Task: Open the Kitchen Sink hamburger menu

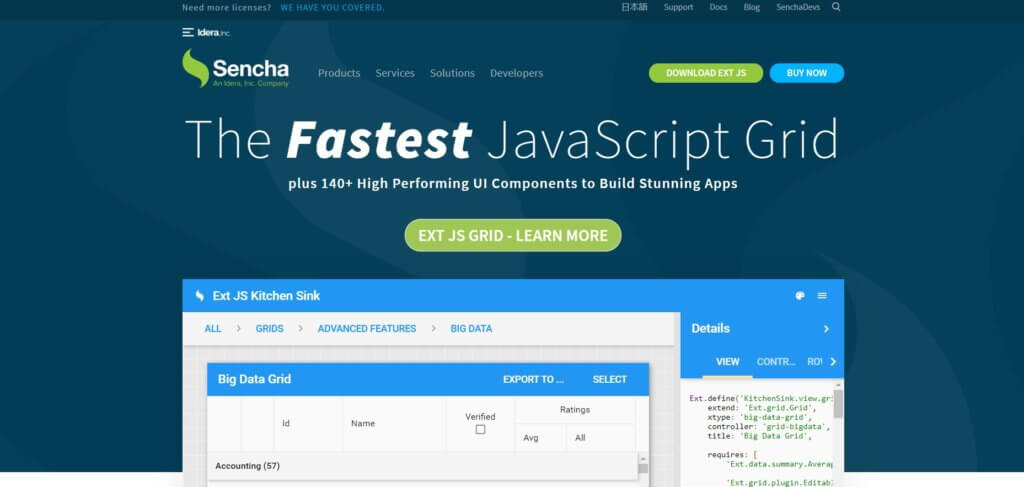Action: tap(822, 296)
